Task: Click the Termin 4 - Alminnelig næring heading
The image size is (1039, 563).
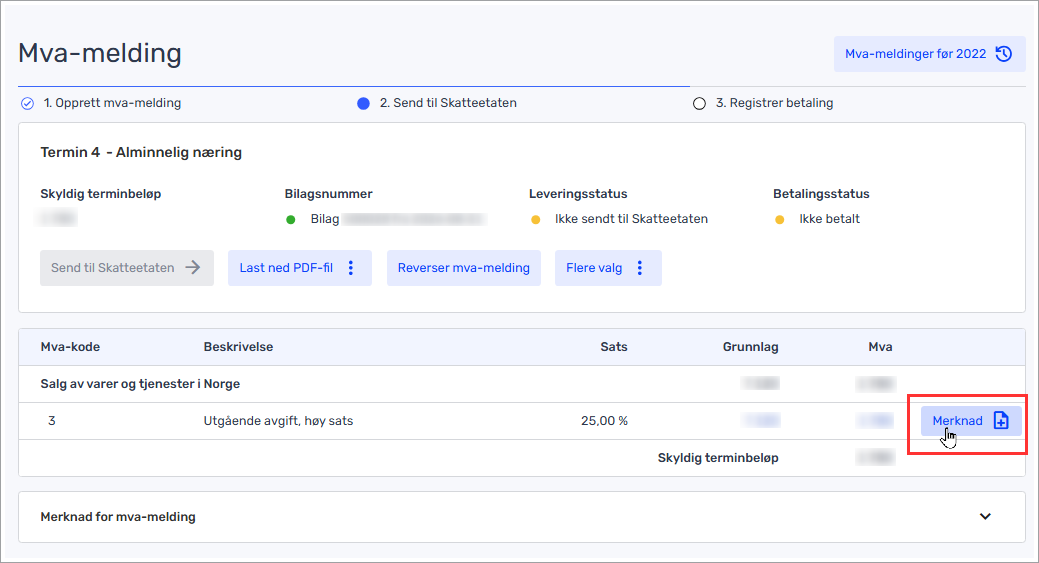Action: pos(141,152)
